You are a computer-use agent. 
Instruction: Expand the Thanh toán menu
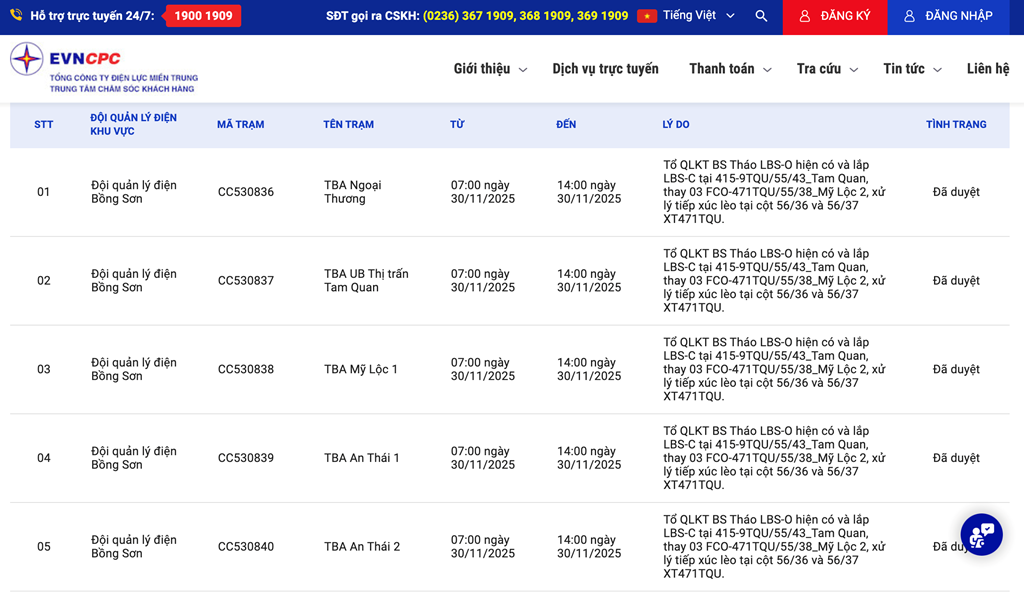click(x=729, y=69)
